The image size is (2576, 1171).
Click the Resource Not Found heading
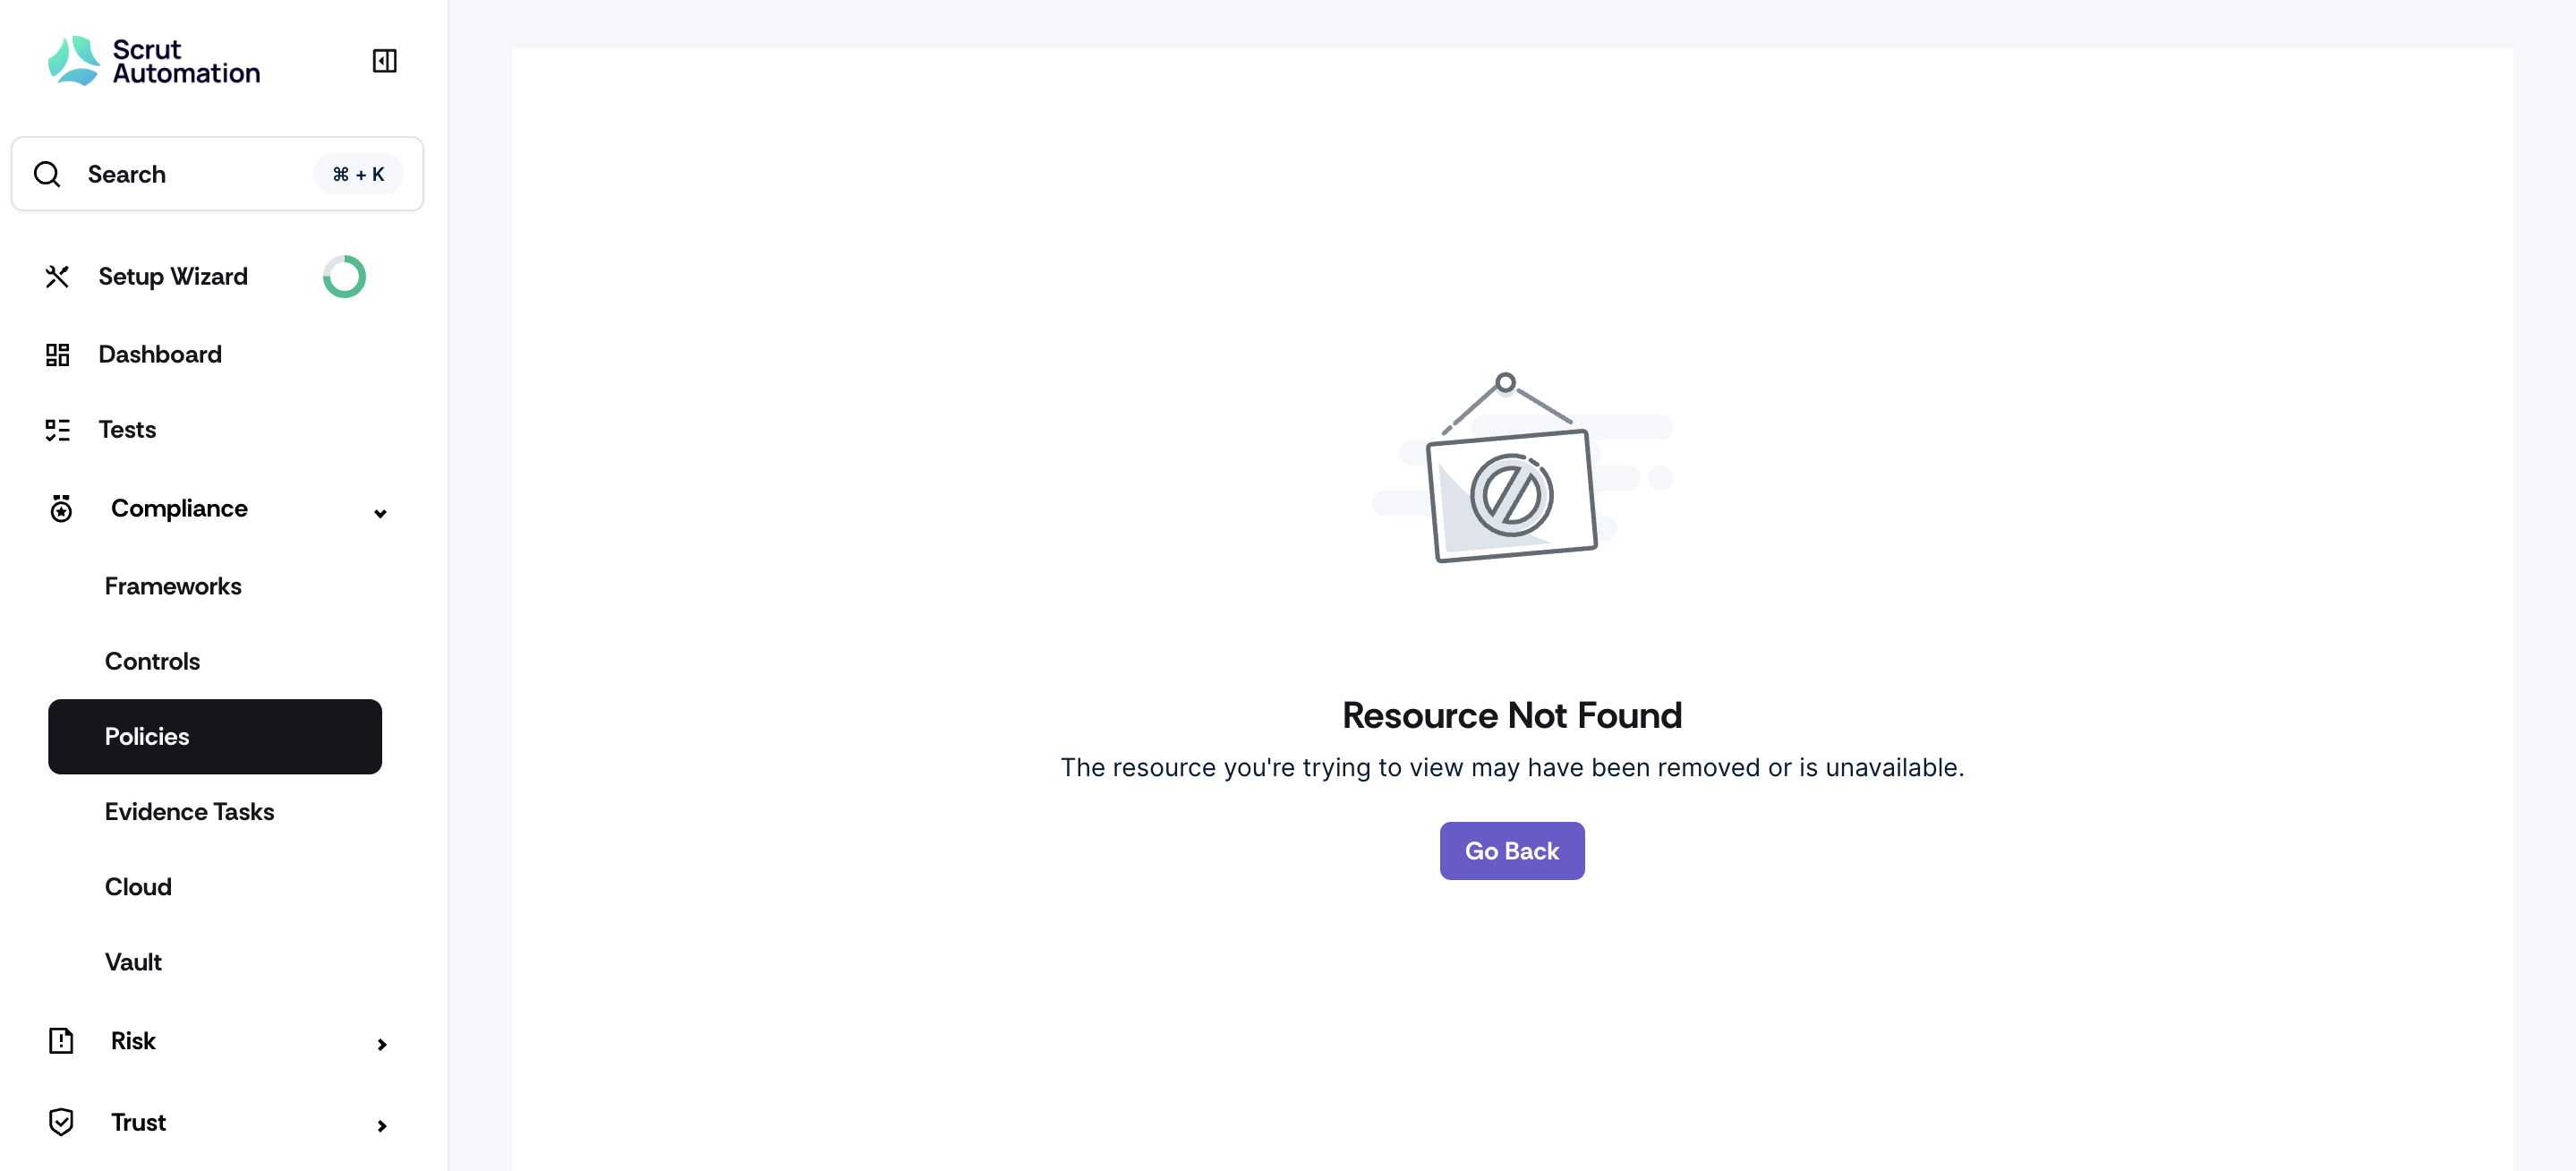pyautogui.click(x=1512, y=715)
